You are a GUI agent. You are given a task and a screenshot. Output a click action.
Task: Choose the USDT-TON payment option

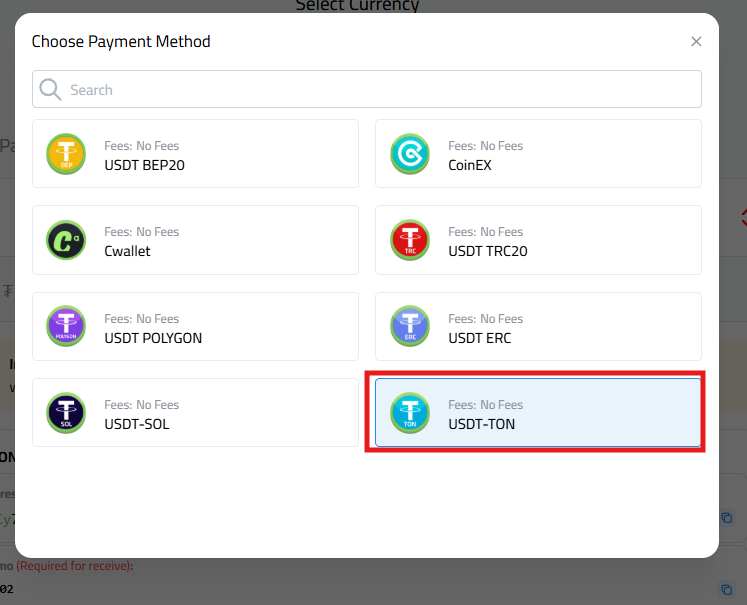(x=538, y=413)
